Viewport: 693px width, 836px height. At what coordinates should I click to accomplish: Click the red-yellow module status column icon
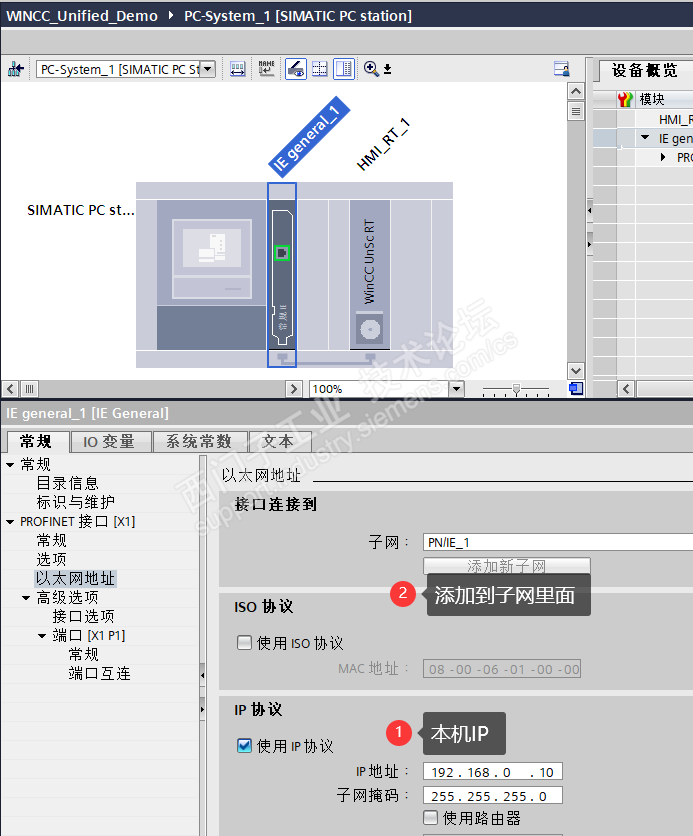click(625, 99)
